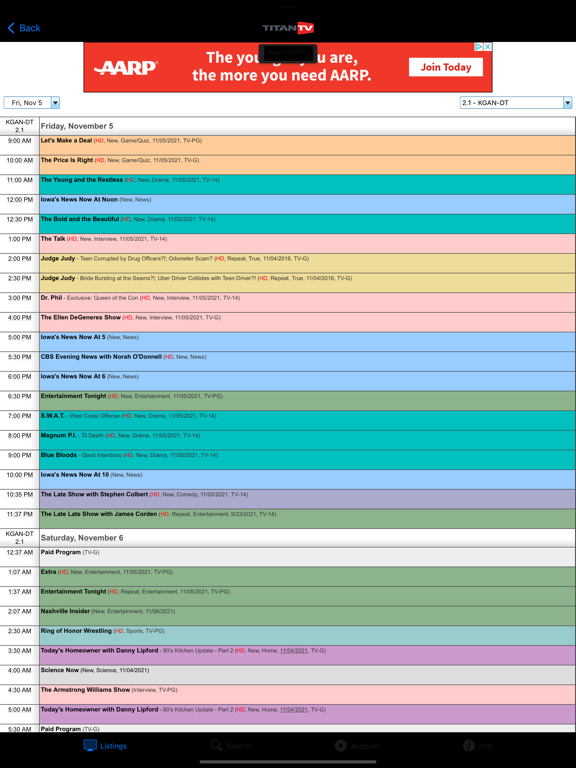Open the Info tab
Viewport: 576px width, 768px height.
[478, 746]
